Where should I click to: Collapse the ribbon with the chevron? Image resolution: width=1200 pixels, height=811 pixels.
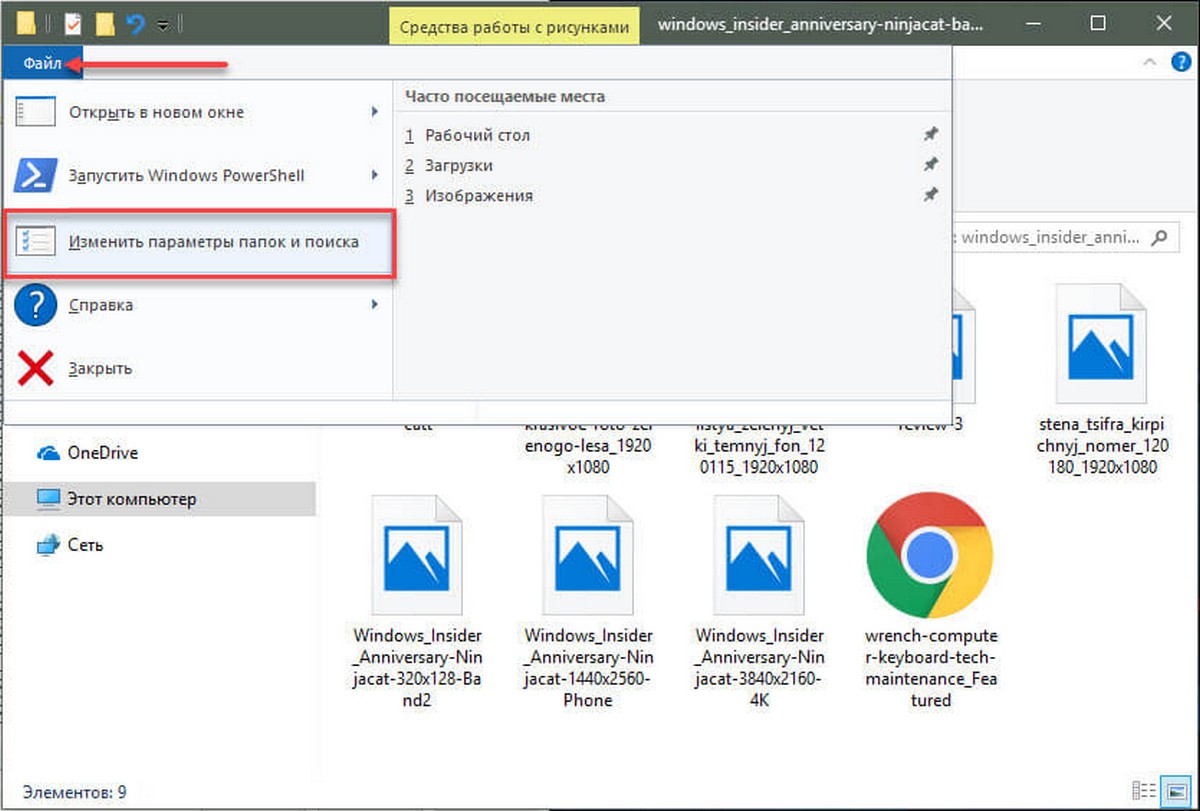[x=1151, y=63]
